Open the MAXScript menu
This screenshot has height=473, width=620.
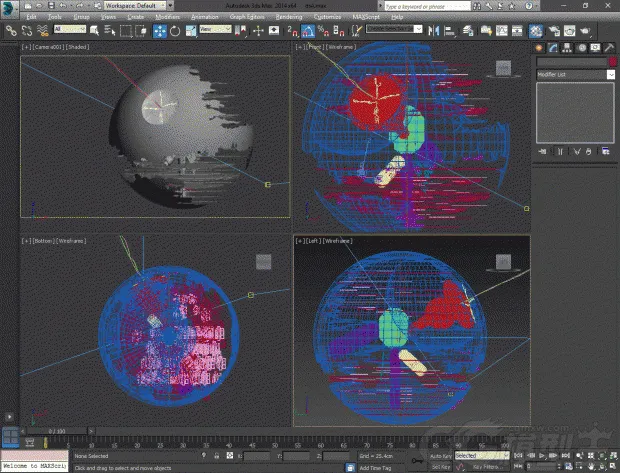(366, 17)
